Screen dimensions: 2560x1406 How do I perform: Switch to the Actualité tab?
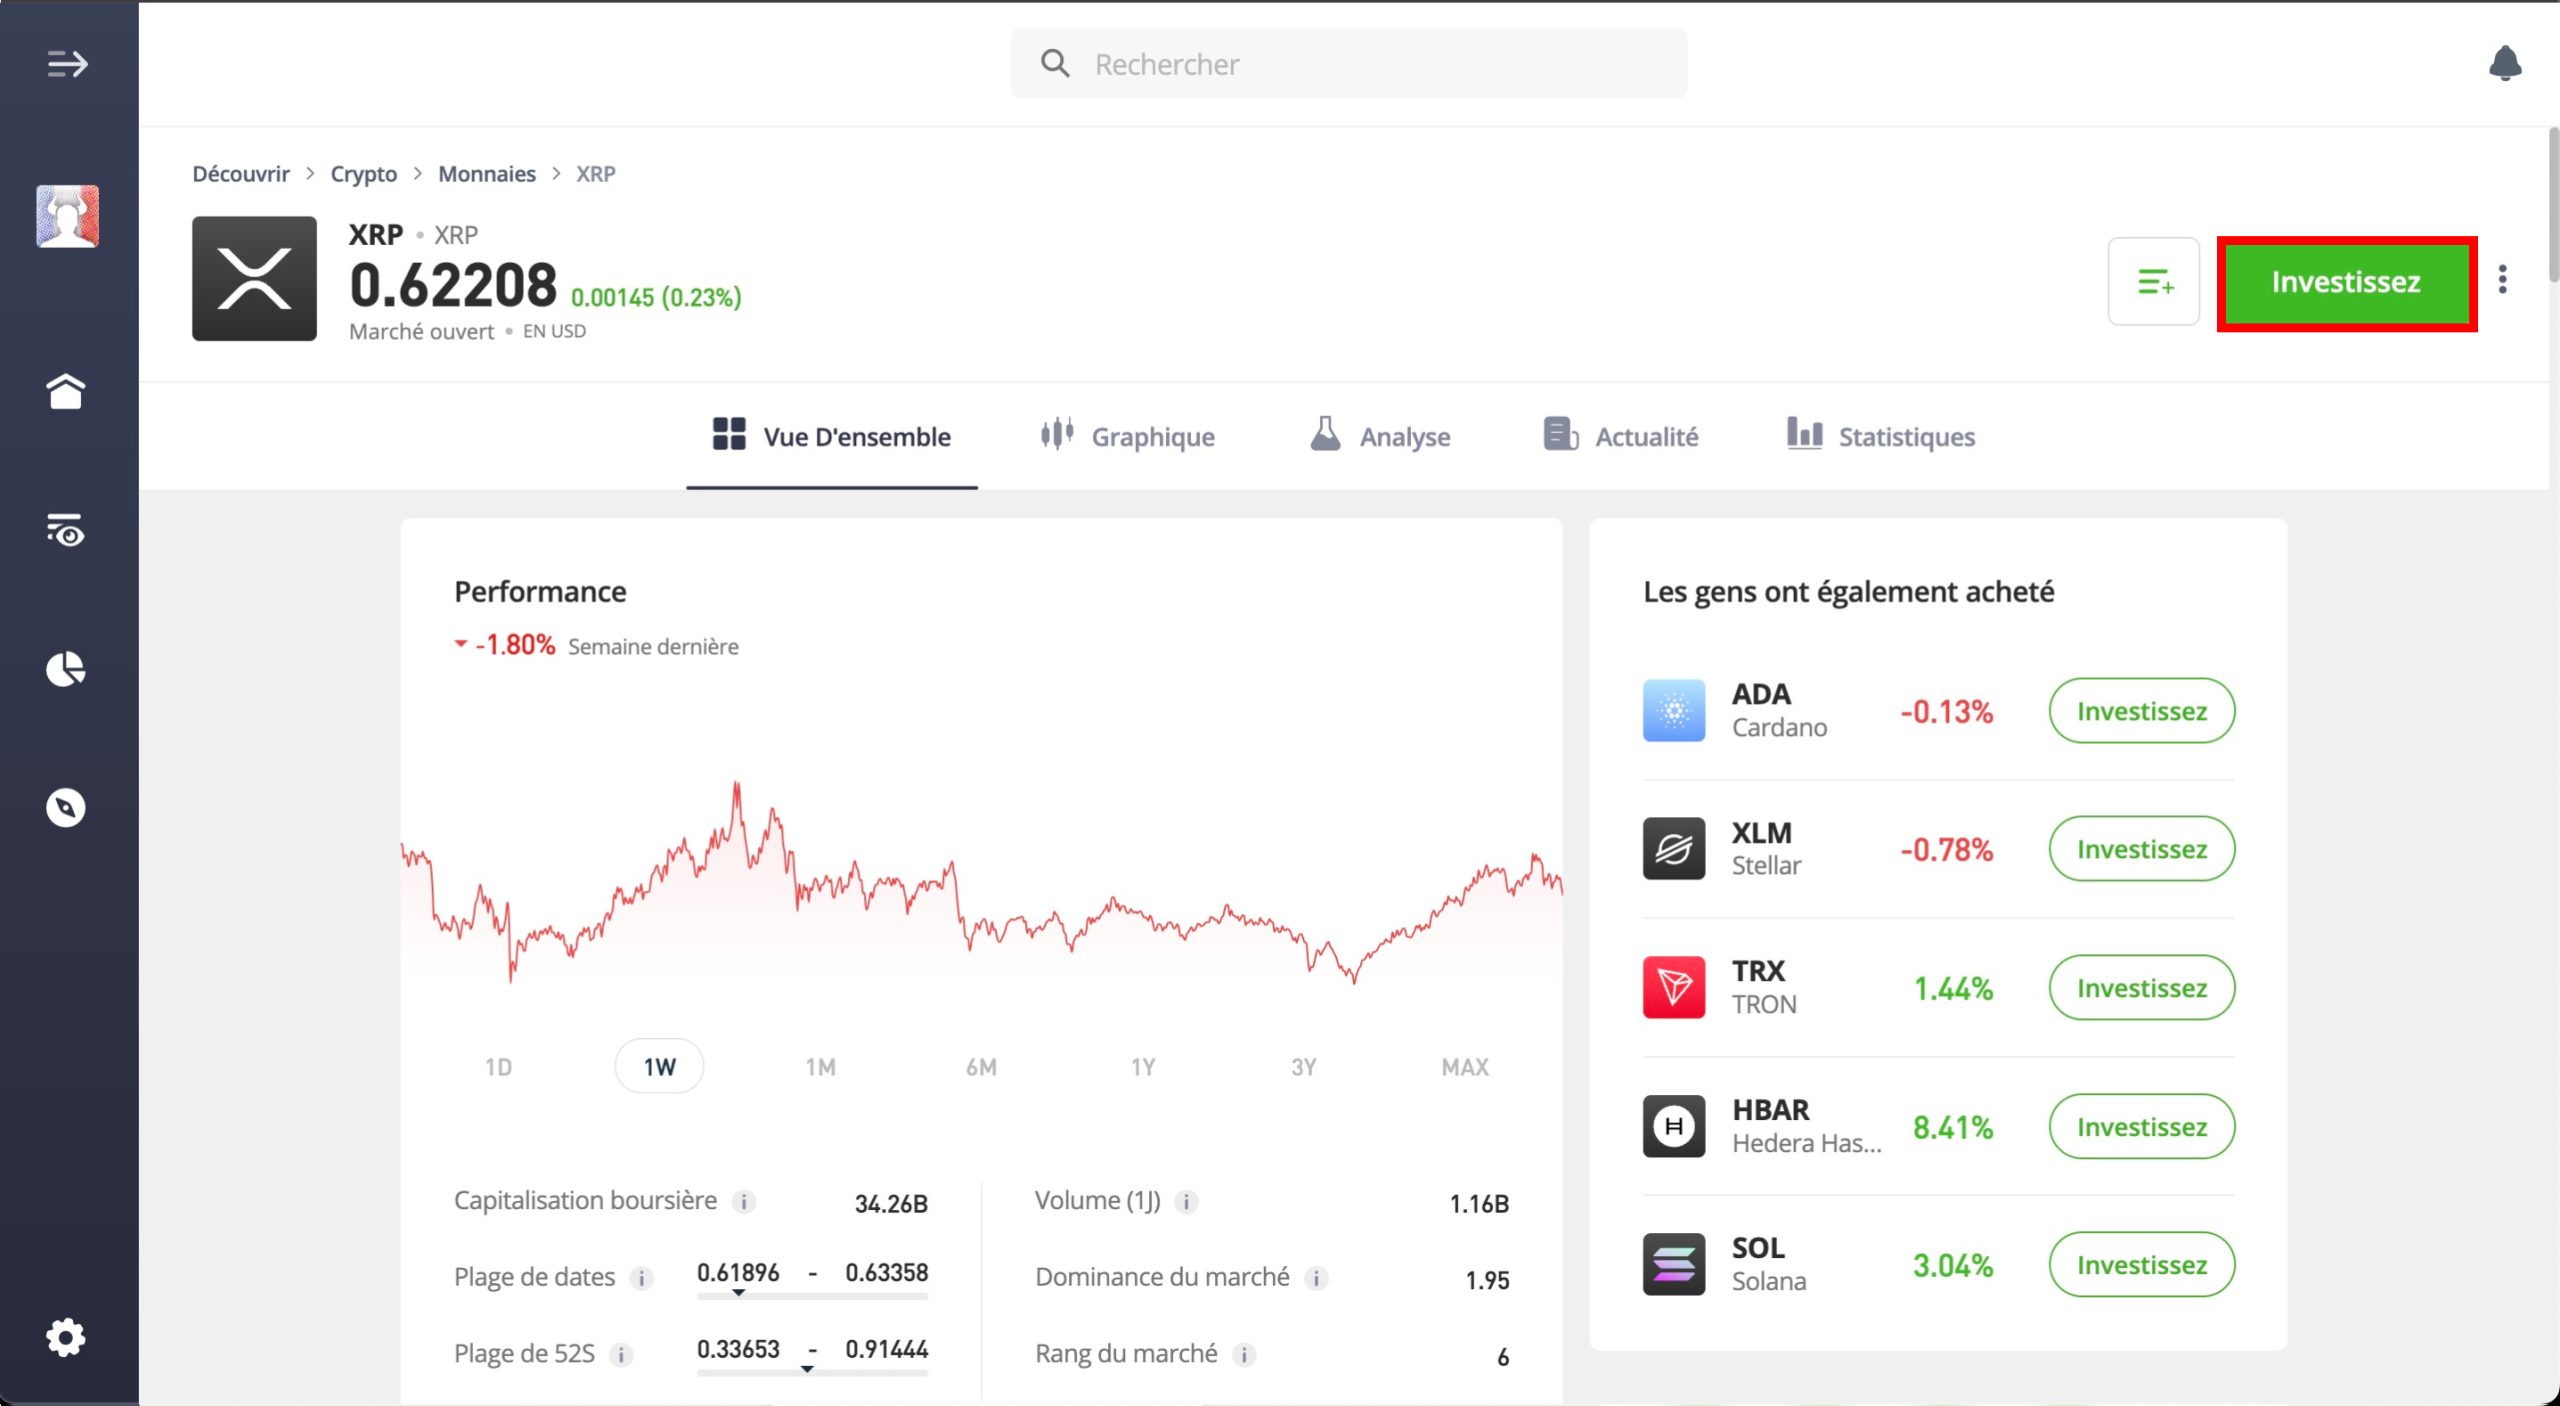click(x=1620, y=437)
